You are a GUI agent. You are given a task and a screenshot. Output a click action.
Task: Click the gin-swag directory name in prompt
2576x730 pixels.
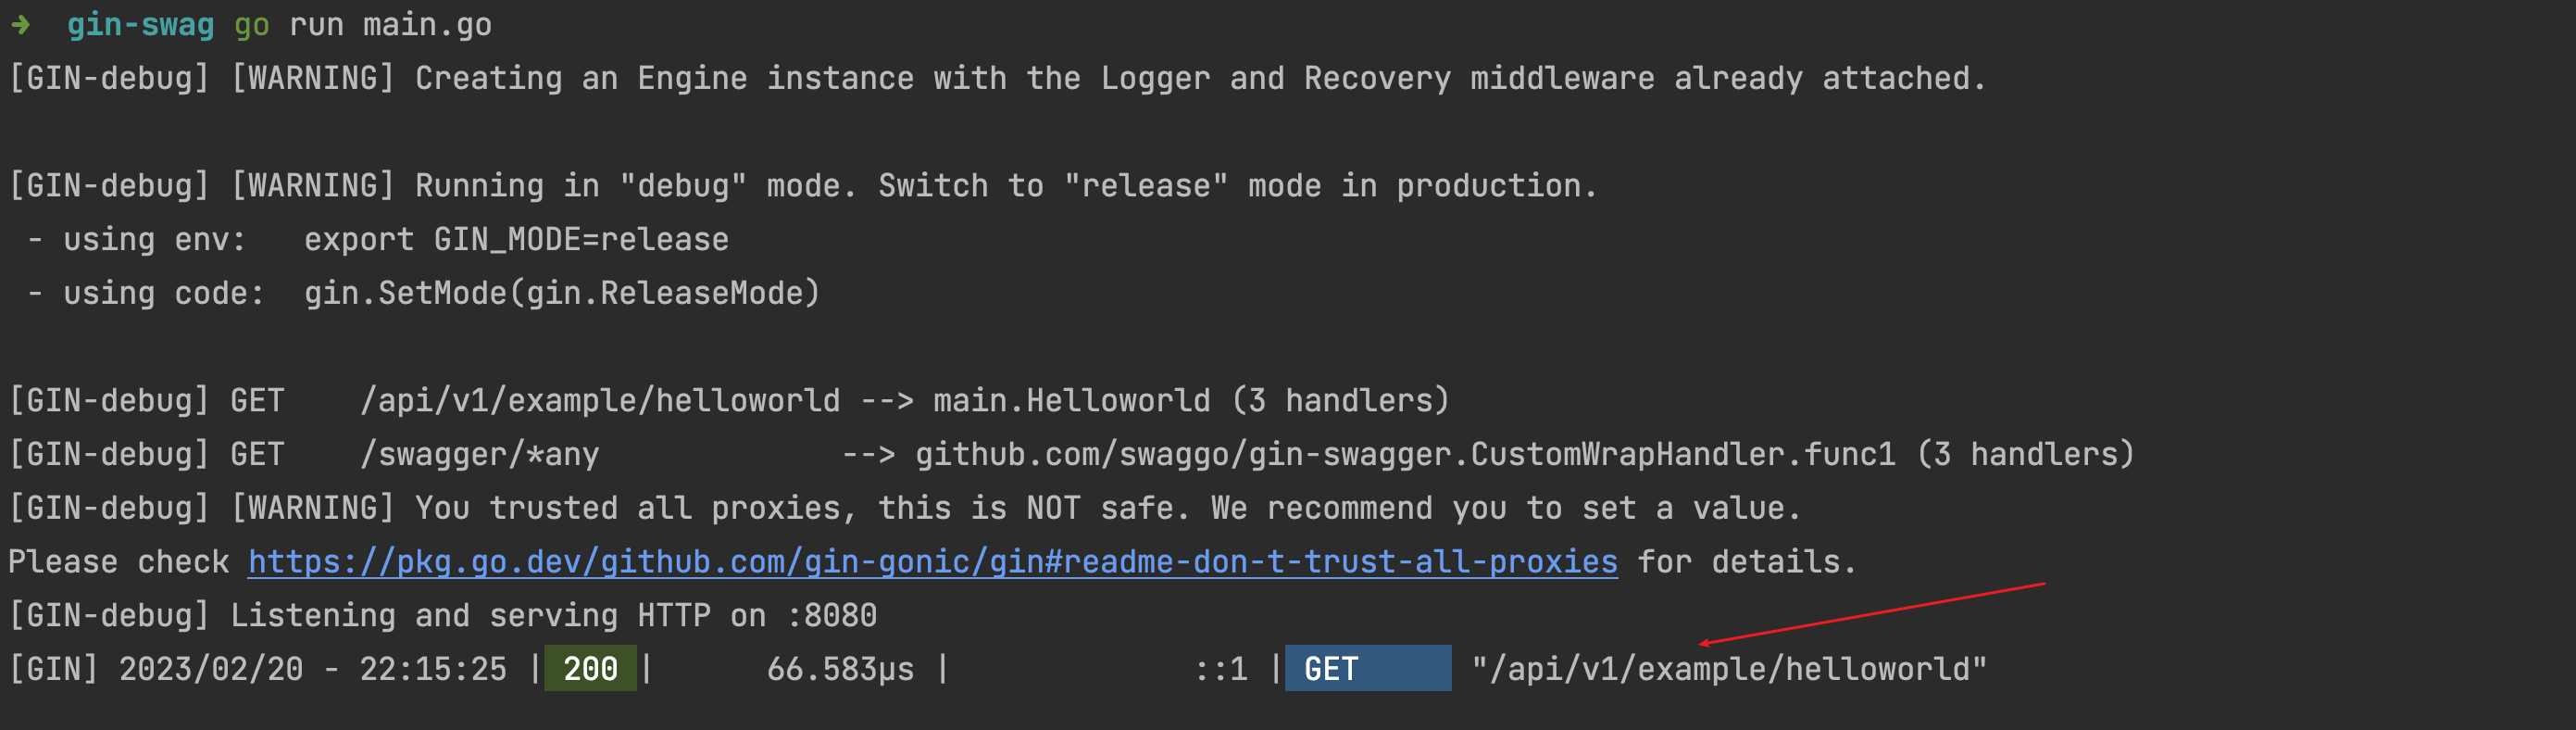click(x=140, y=25)
